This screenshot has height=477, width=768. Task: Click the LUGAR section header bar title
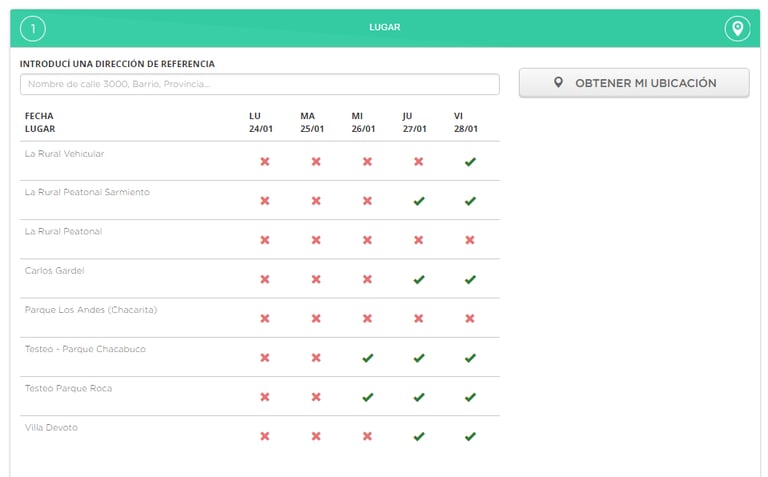[384, 27]
